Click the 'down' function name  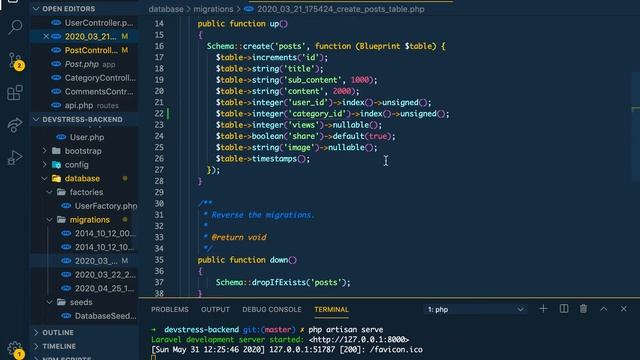pyautogui.click(x=279, y=260)
